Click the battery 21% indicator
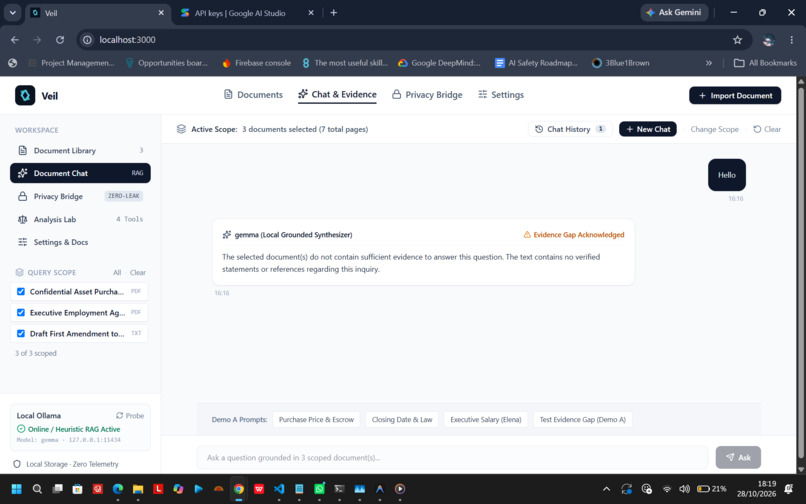806x504 pixels. tap(711, 489)
